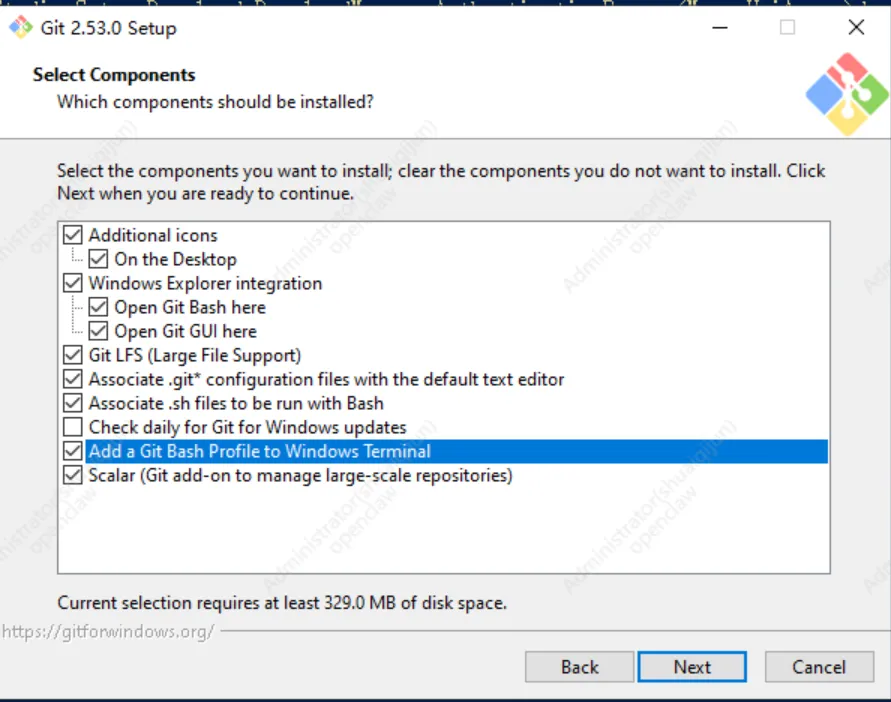The width and height of the screenshot is (891, 702).
Task: Disable Windows Explorer integration
Action: (73, 283)
